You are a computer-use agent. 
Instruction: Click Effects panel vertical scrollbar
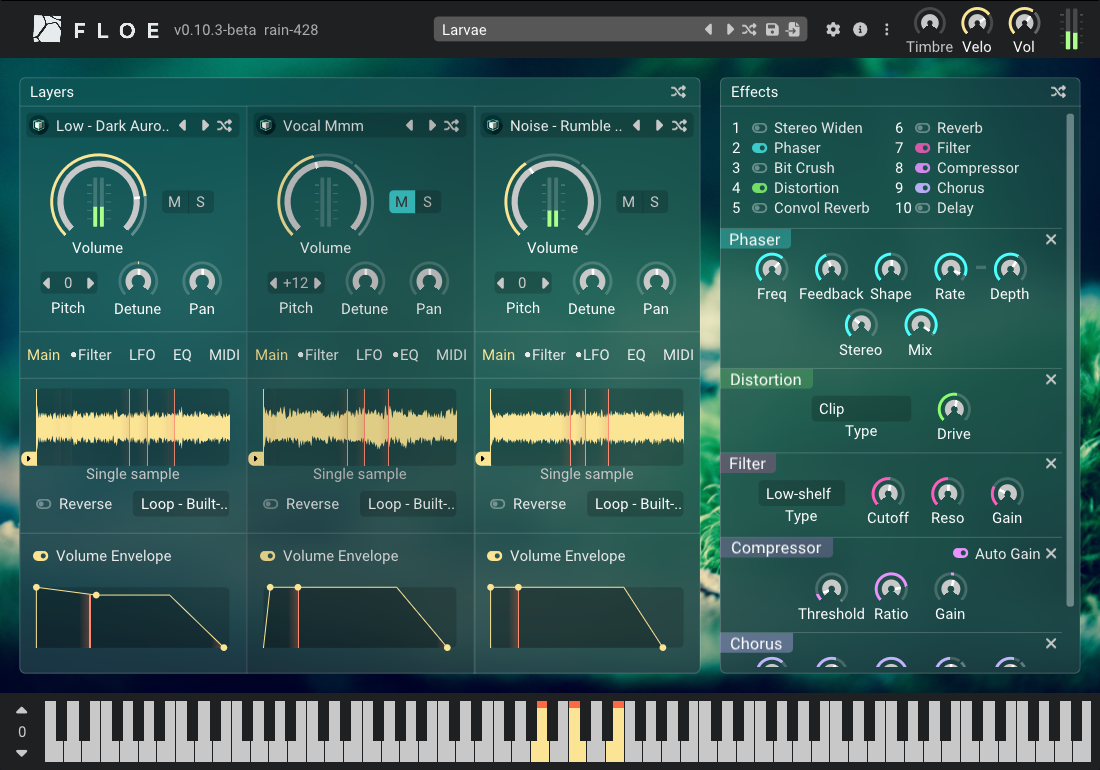(1070, 359)
